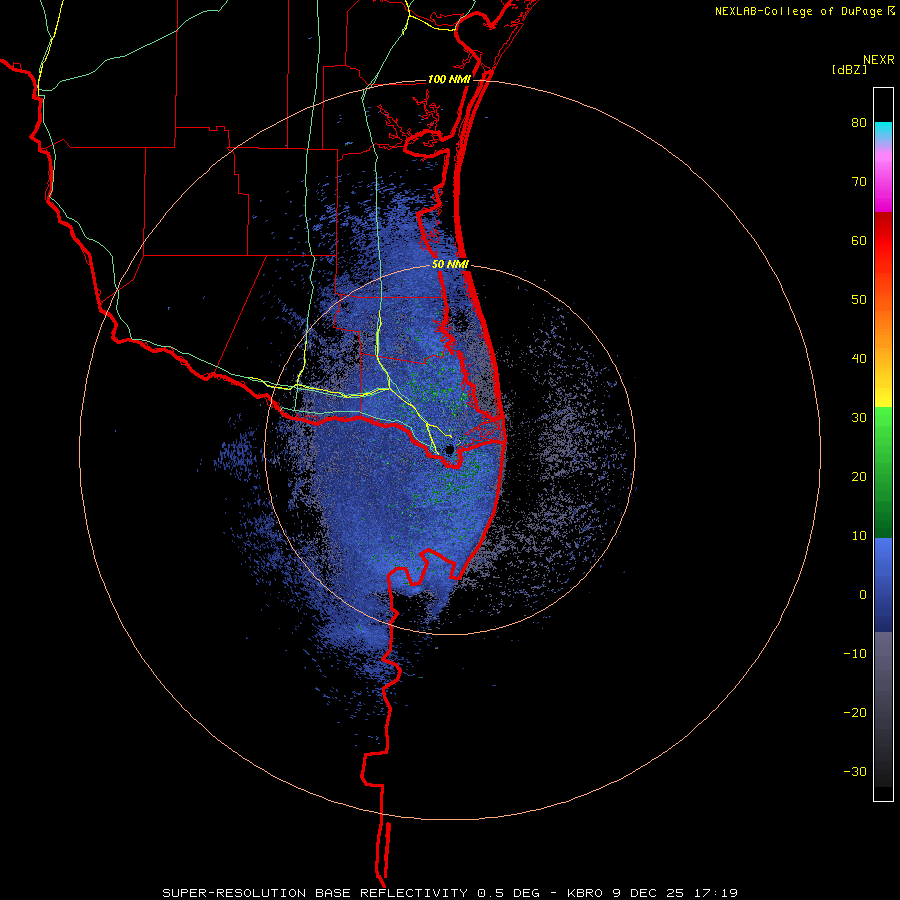Click the red band of the color bar
This screenshot has width=900, height=900.
tap(883, 241)
